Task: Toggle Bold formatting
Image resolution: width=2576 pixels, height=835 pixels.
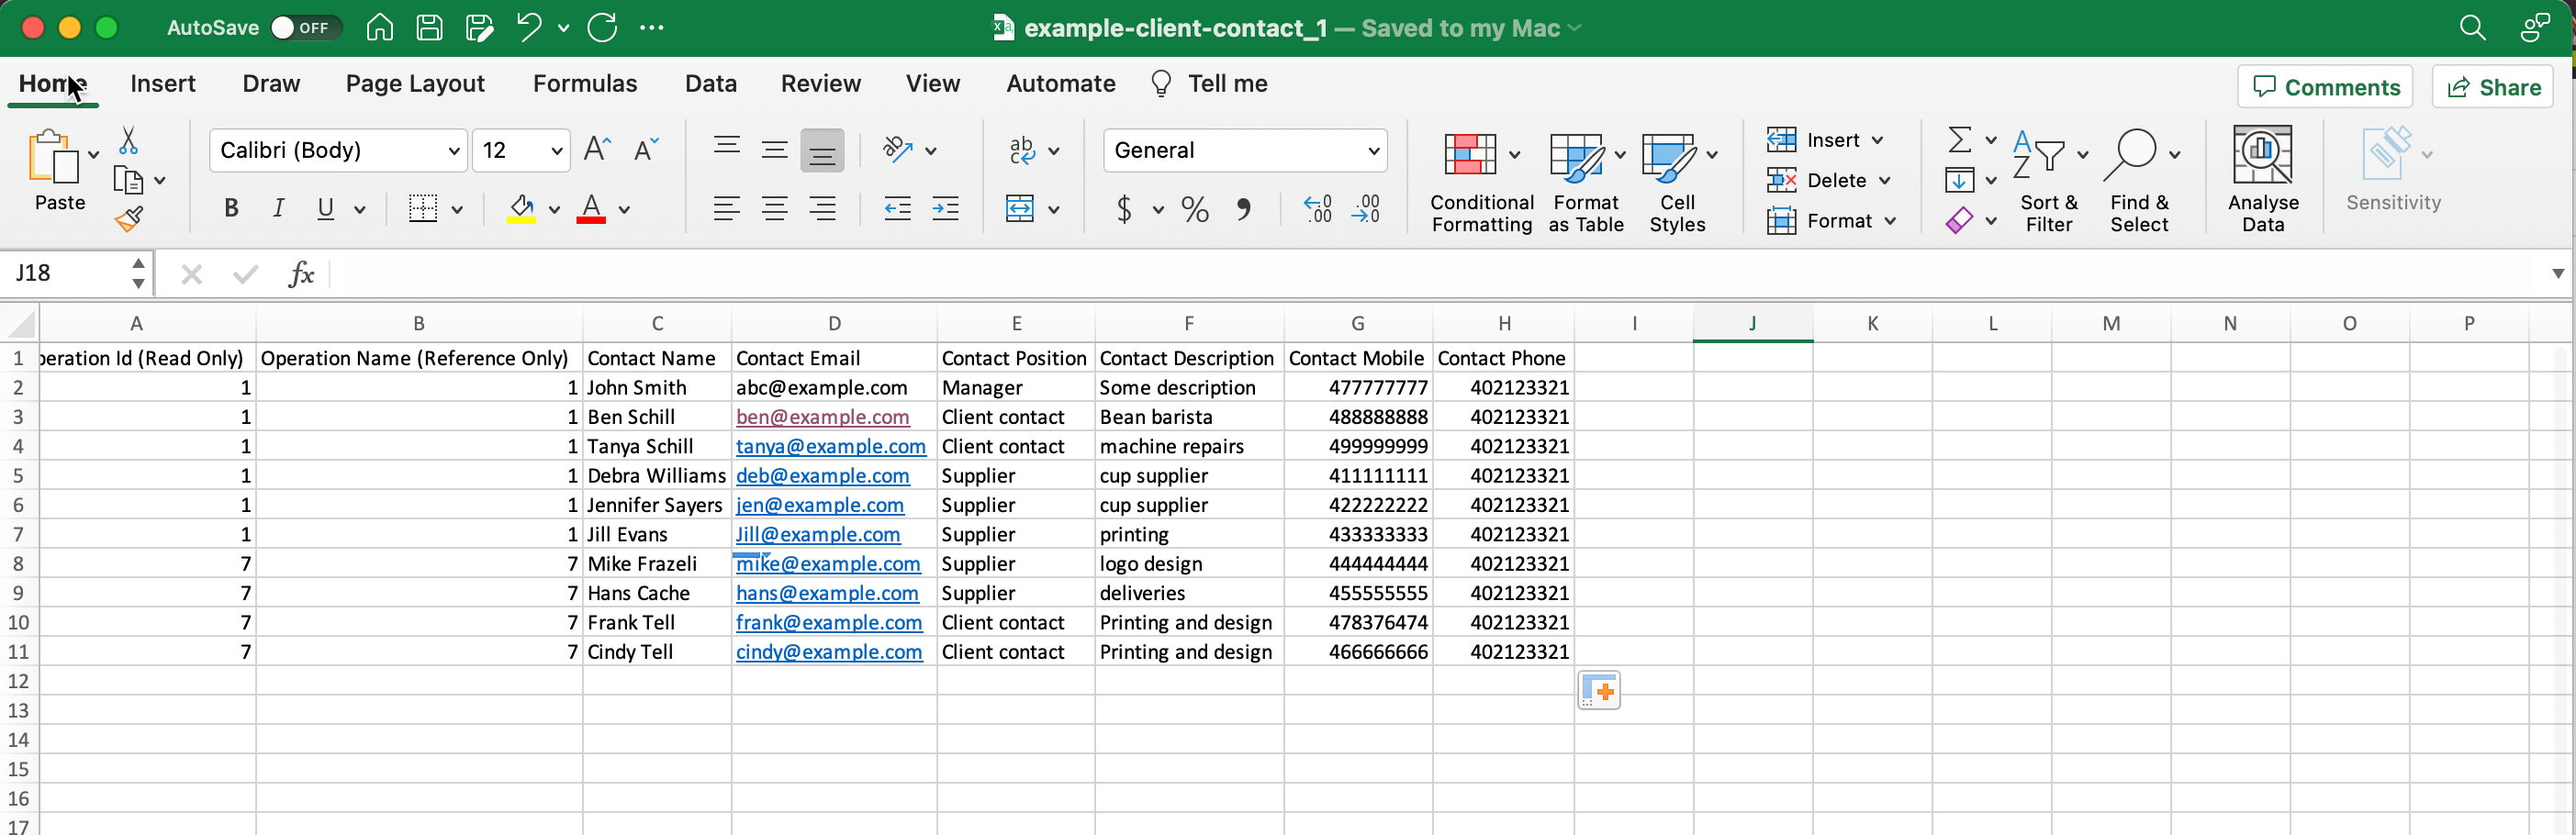Action: coord(231,209)
